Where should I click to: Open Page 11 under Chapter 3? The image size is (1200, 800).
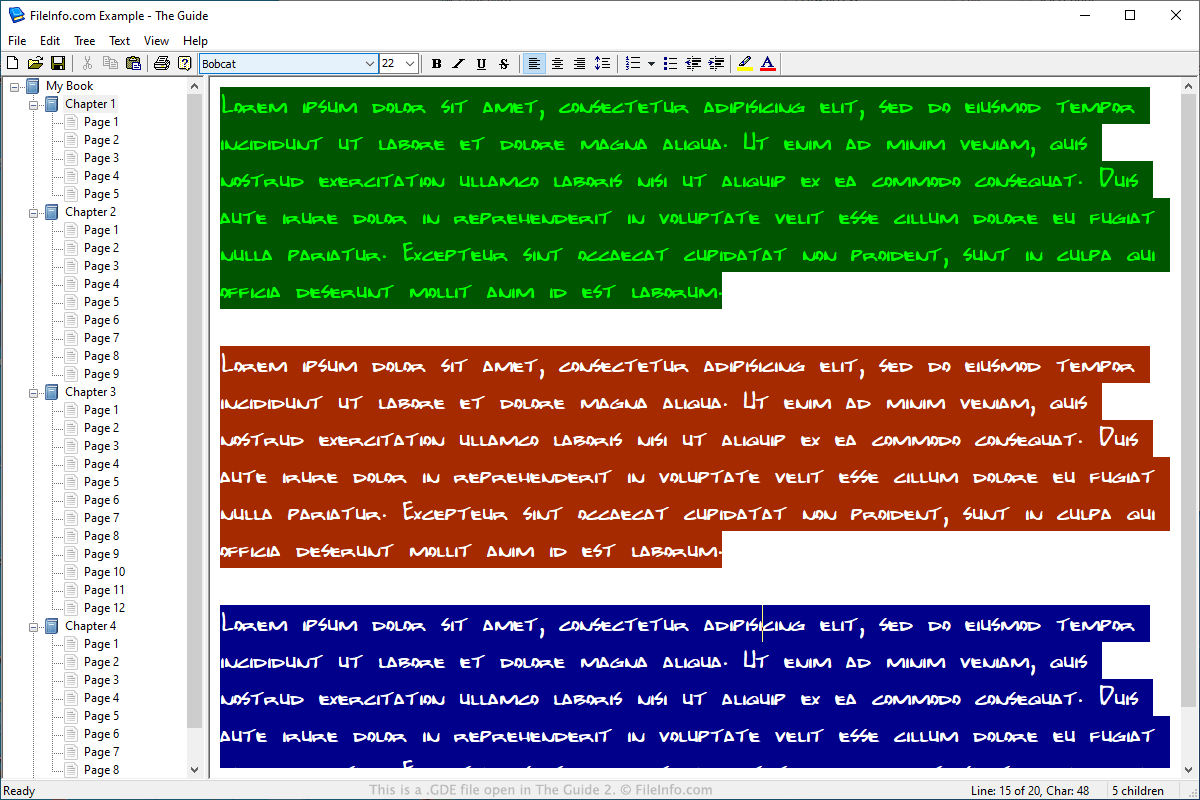coord(105,590)
